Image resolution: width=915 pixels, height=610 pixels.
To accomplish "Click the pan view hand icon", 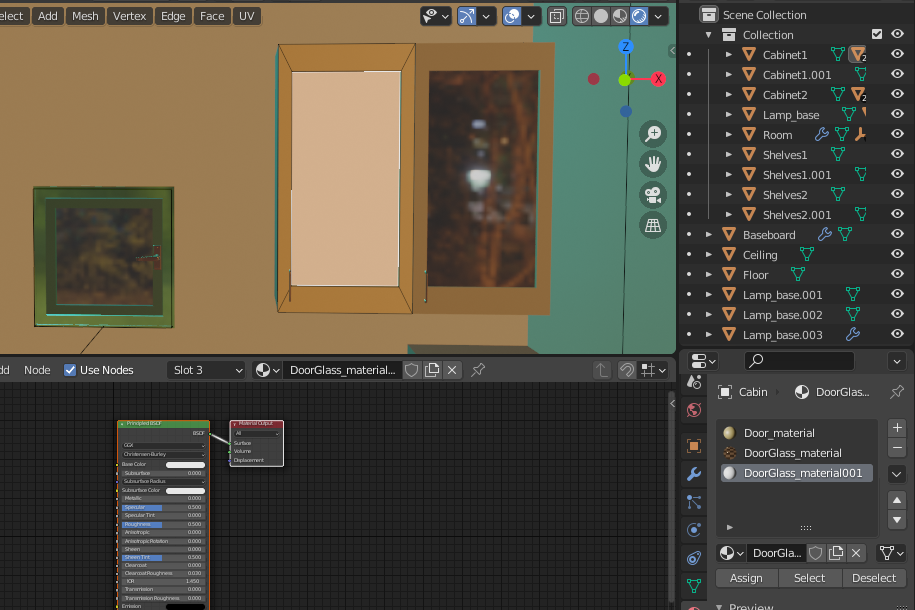I will click(653, 165).
